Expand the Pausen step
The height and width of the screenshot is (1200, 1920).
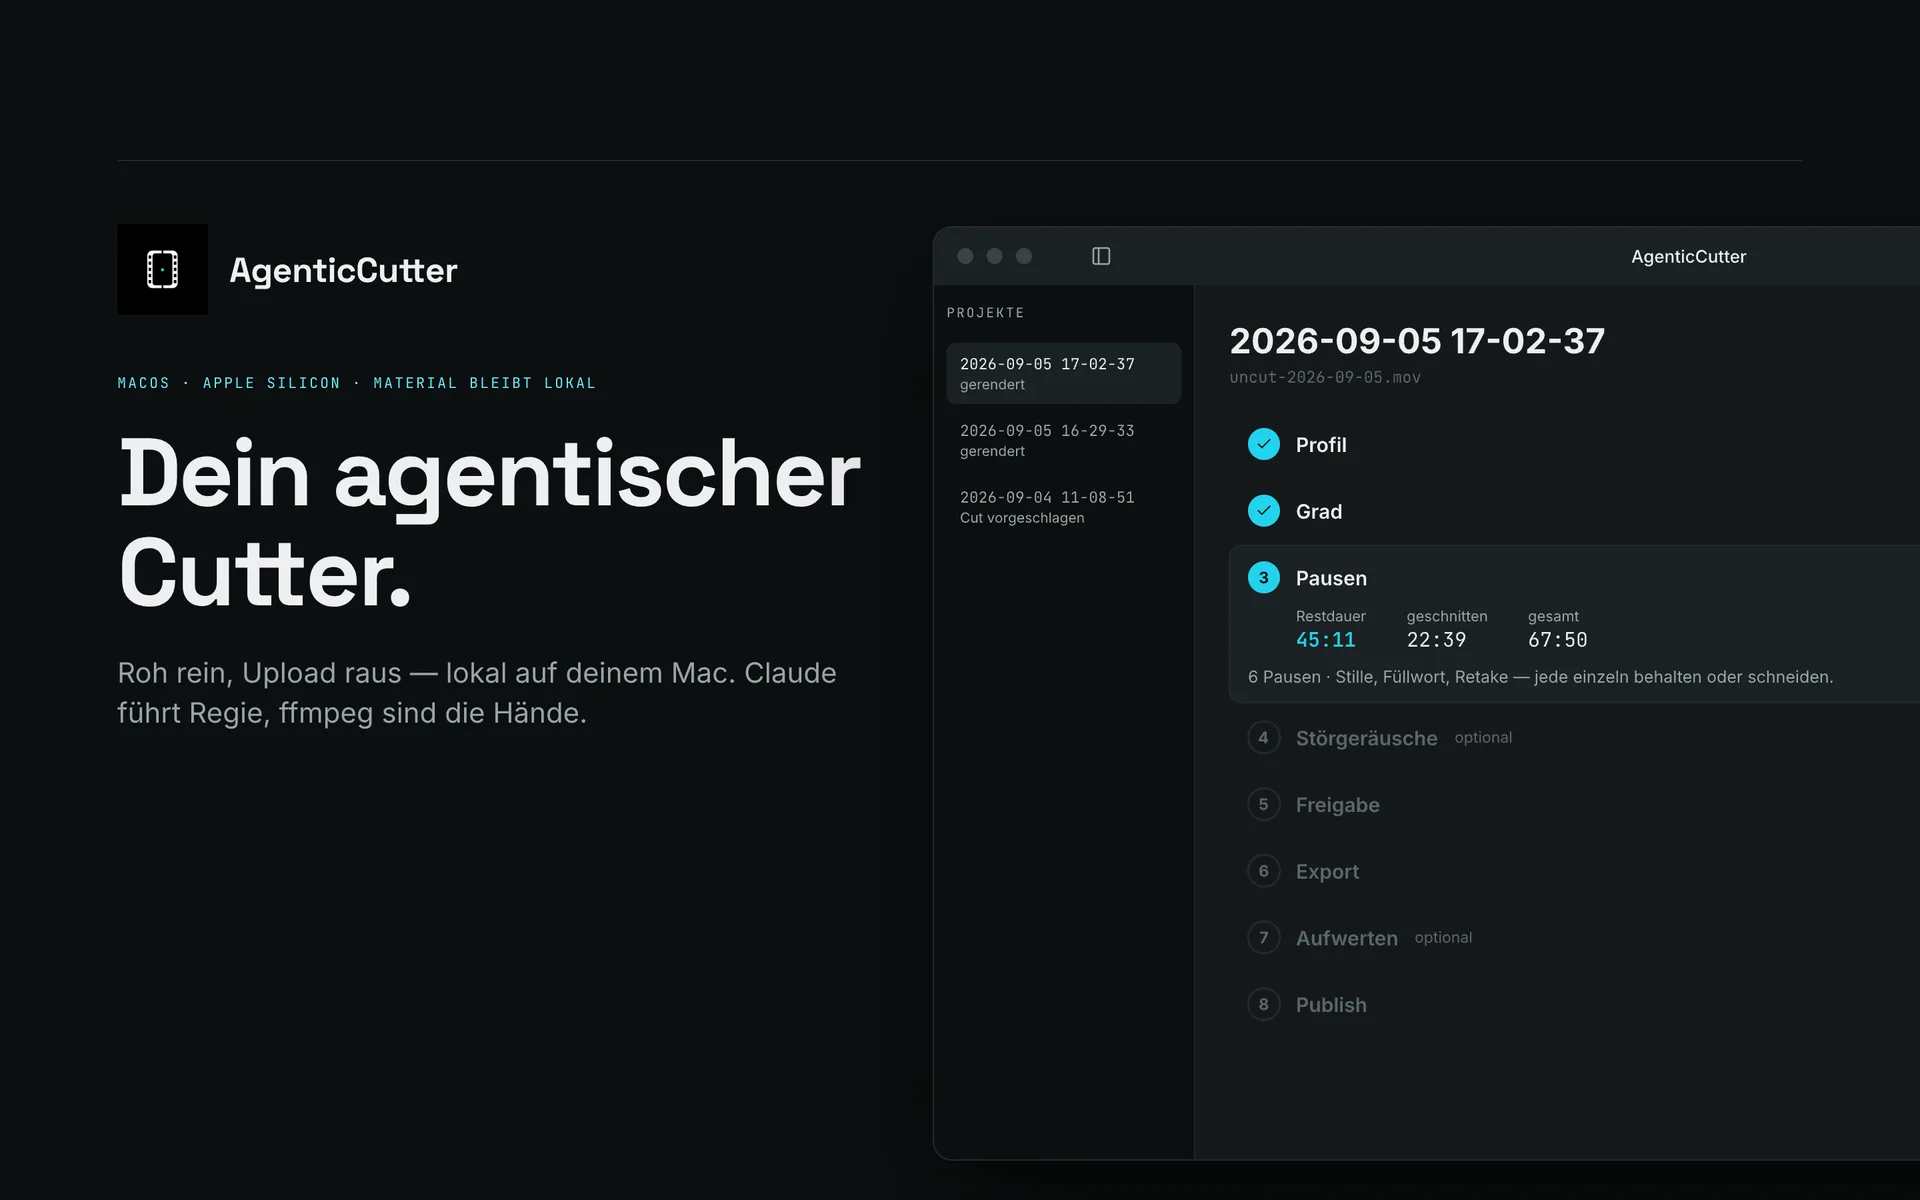(x=1331, y=578)
